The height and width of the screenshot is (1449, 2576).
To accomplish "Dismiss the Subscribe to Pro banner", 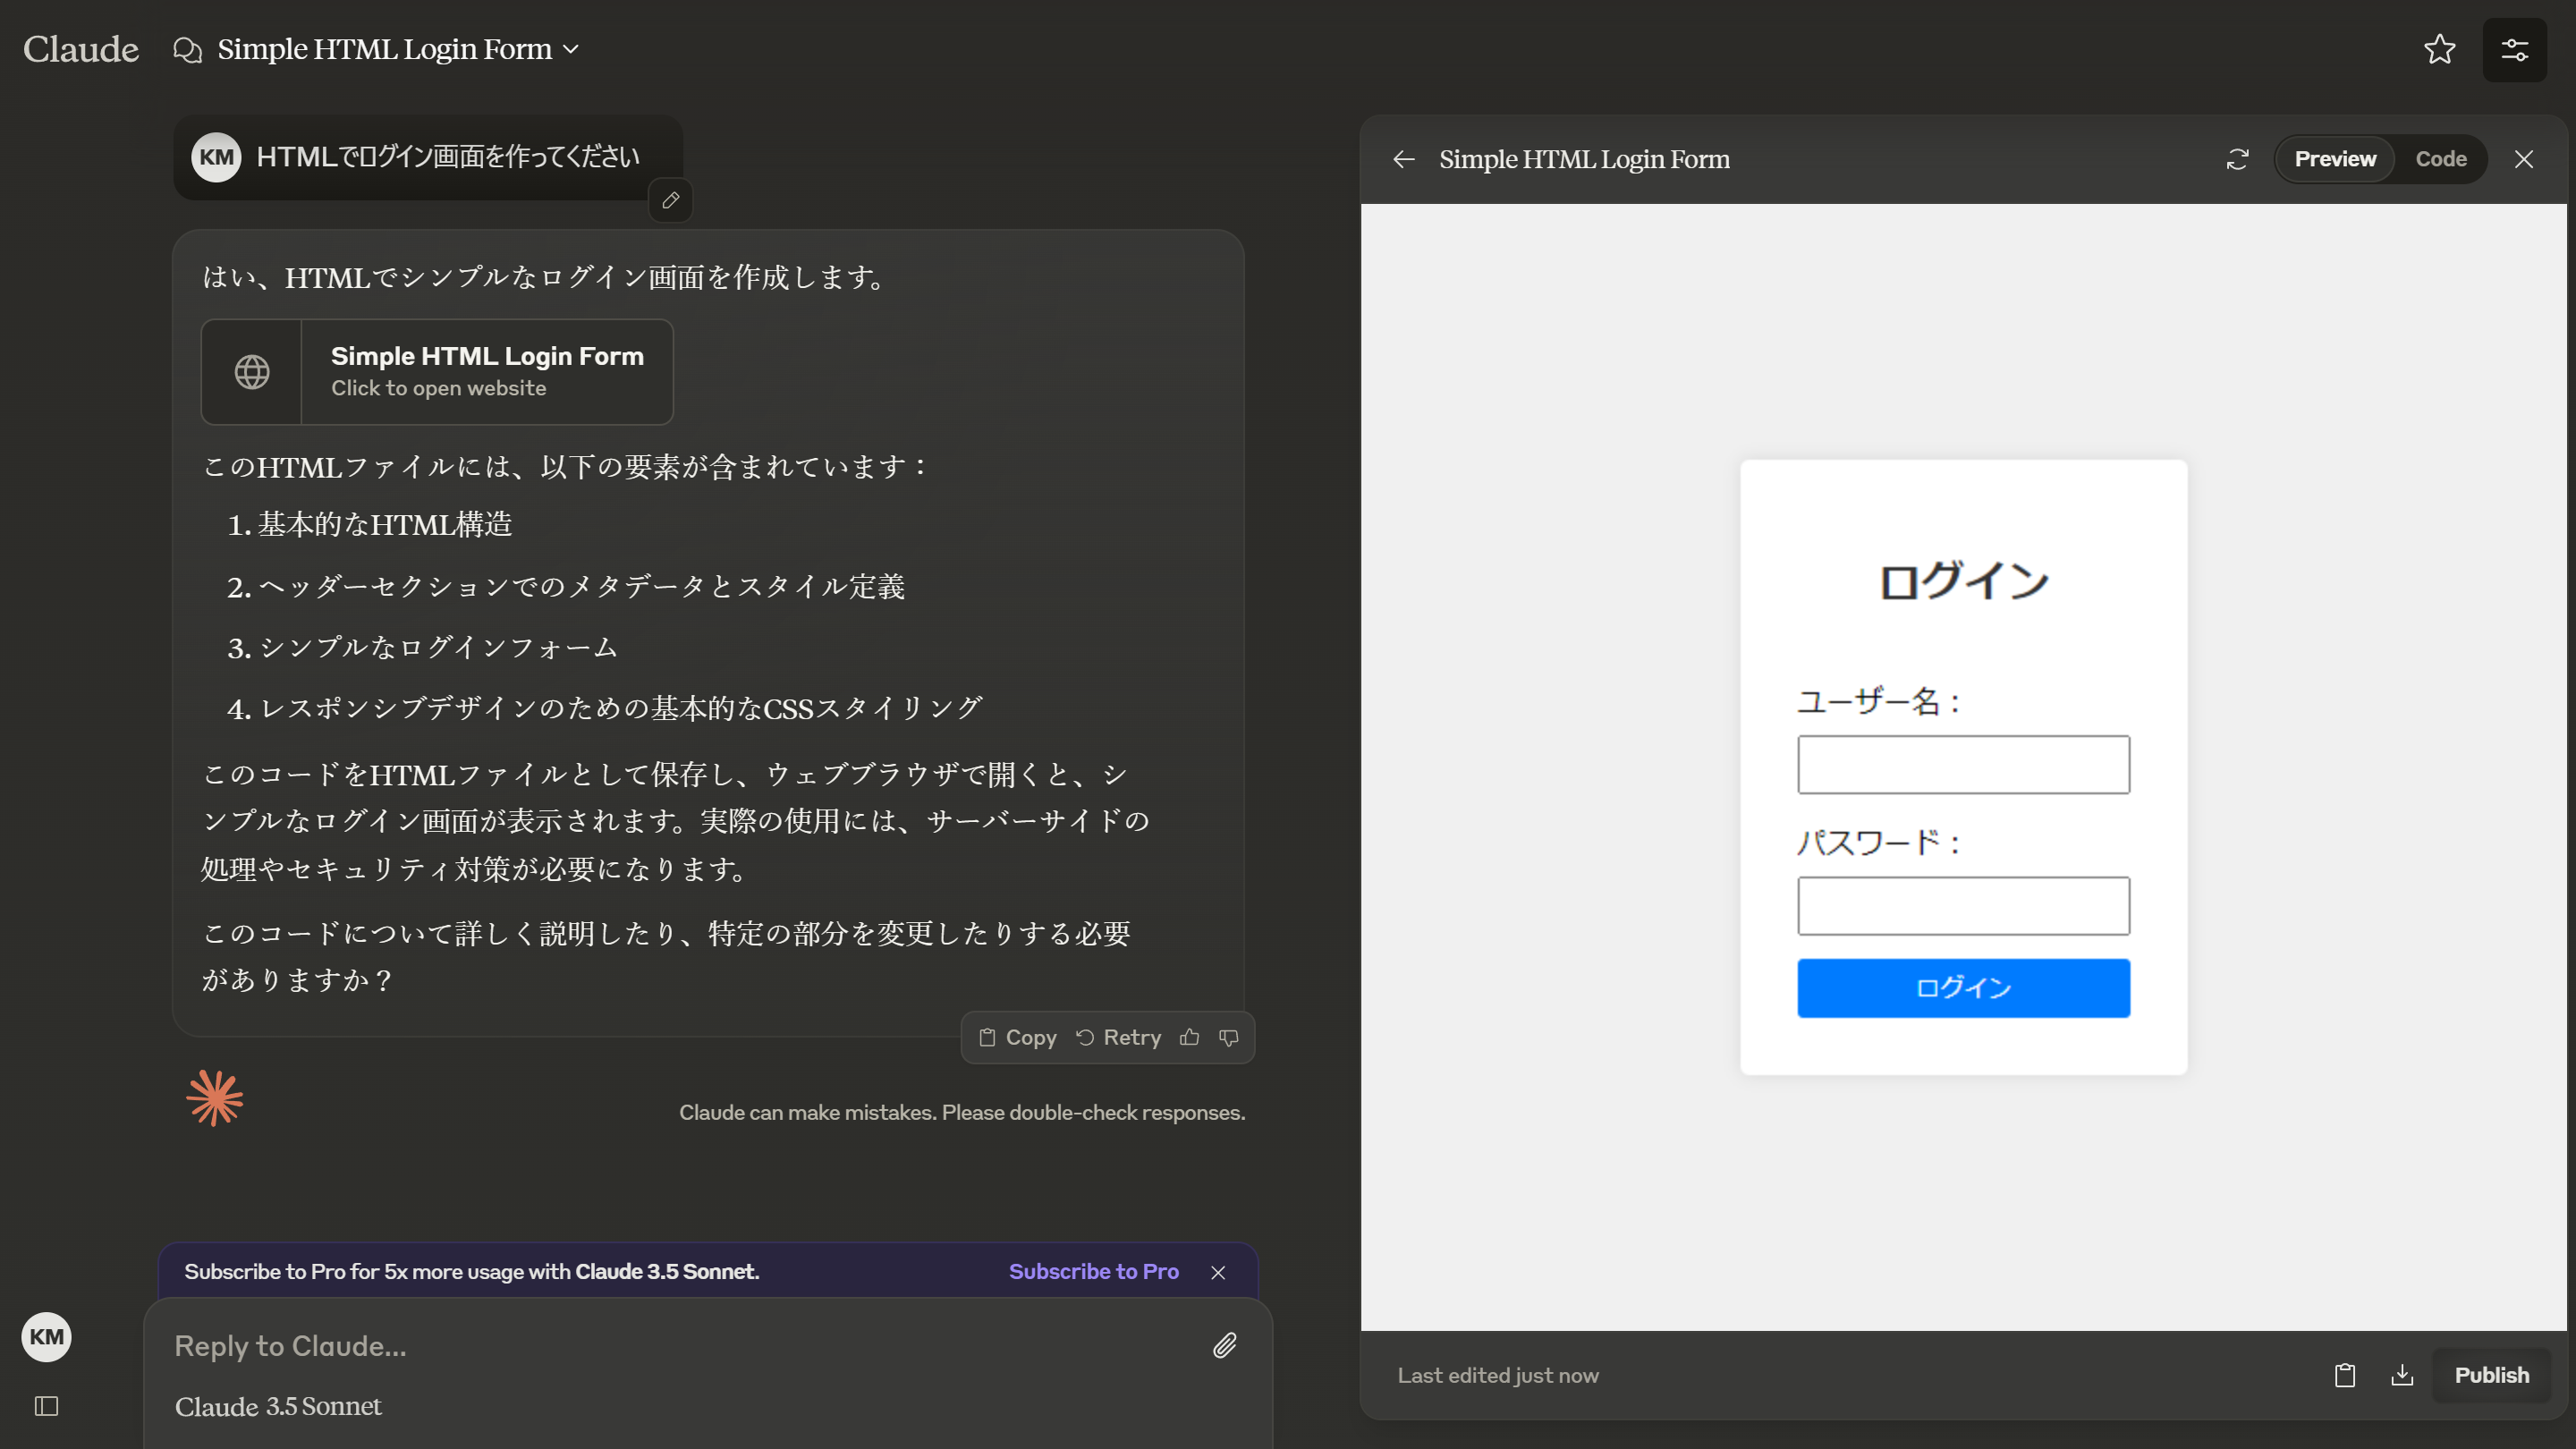I will pyautogui.click(x=1218, y=1272).
